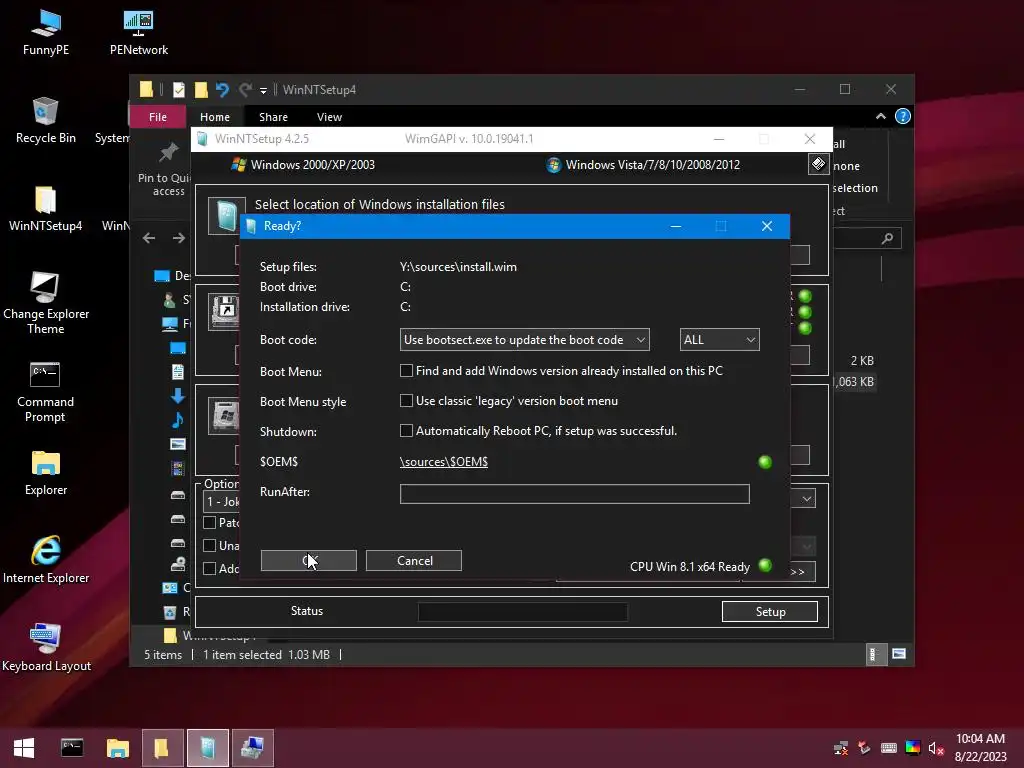Enable classic legacy boot menu checkbox
The height and width of the screenshot is (768, 1024).
coord(406,401)
